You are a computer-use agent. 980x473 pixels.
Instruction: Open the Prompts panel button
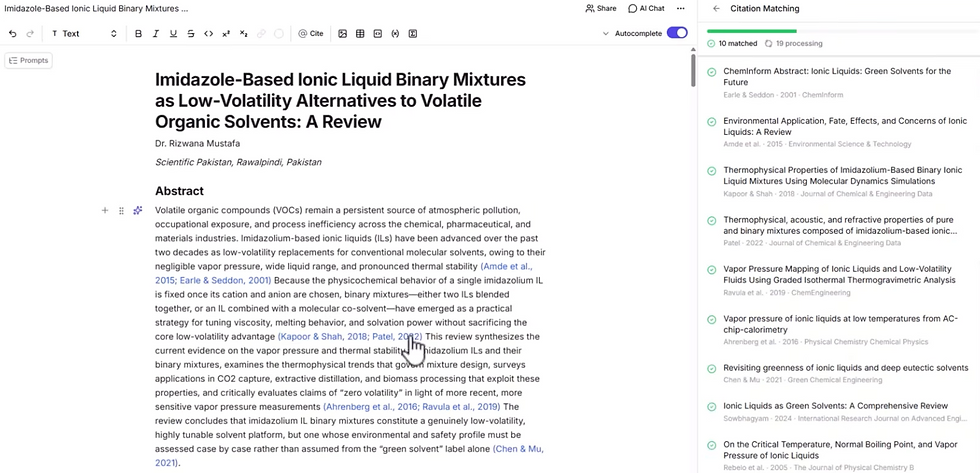[x=28, y=61]
